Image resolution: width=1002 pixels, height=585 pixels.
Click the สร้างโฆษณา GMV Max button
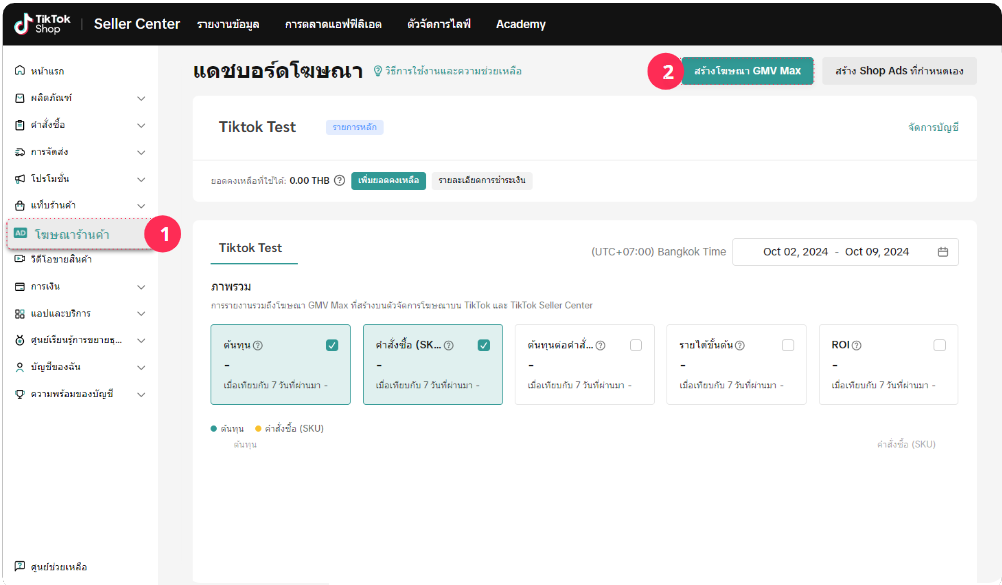pos(747,71)
